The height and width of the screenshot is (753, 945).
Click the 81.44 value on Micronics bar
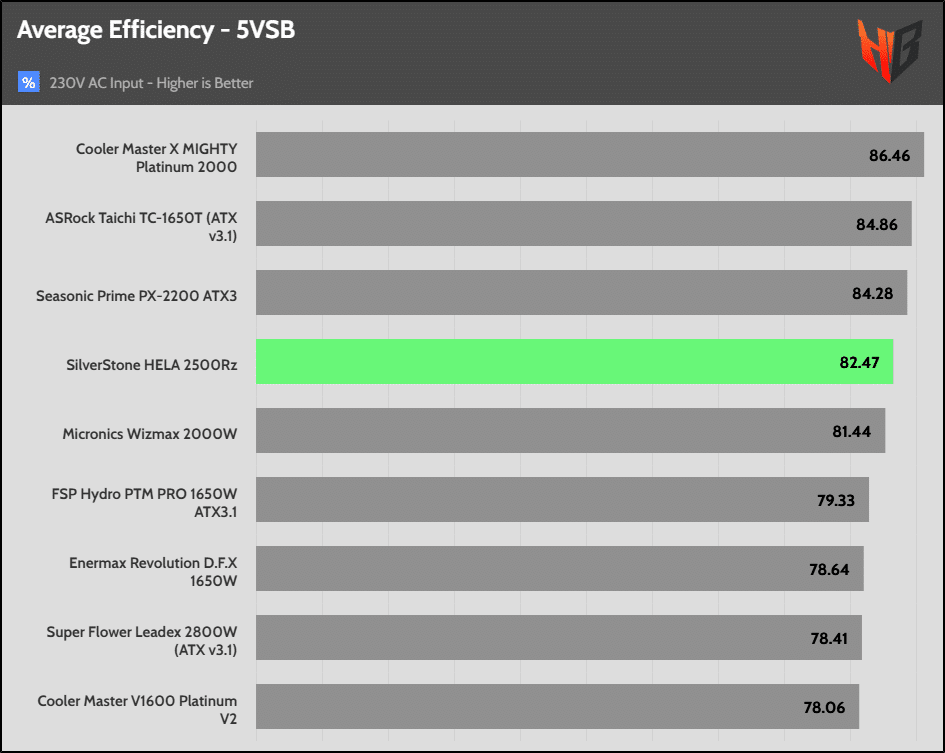850,432
